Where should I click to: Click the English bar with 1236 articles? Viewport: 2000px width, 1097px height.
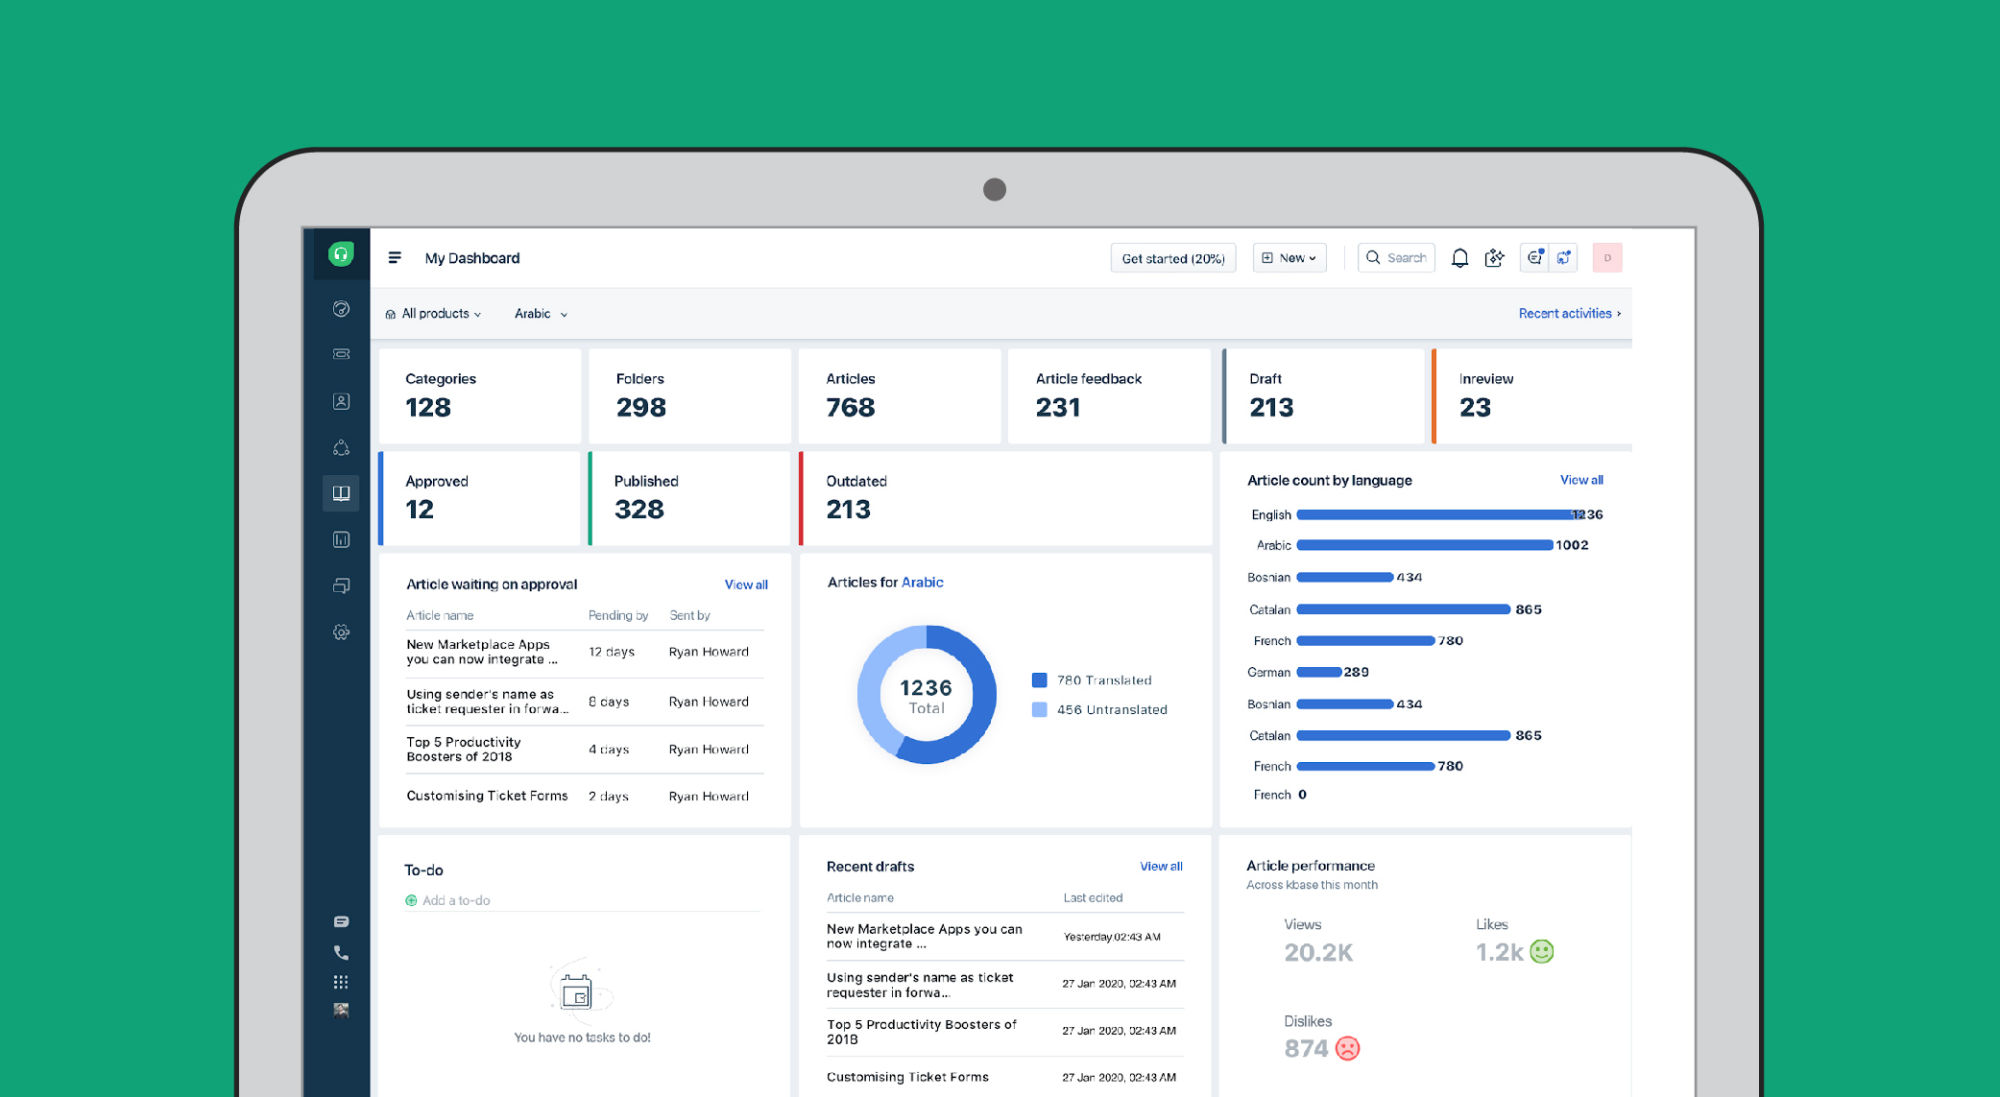point(1438,515)
